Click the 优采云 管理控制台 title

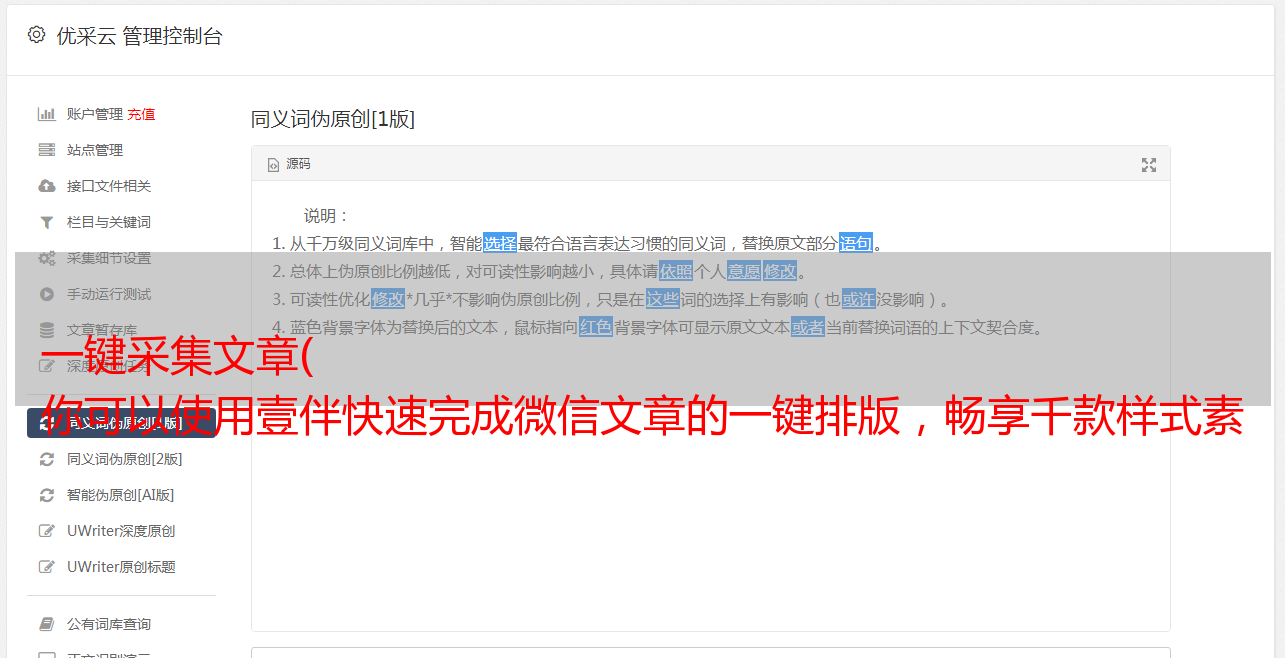coord(139,36)
